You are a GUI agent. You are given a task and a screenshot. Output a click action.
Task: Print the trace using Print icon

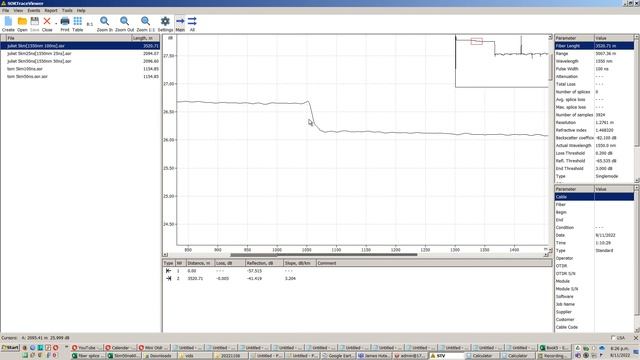[65, 24]
